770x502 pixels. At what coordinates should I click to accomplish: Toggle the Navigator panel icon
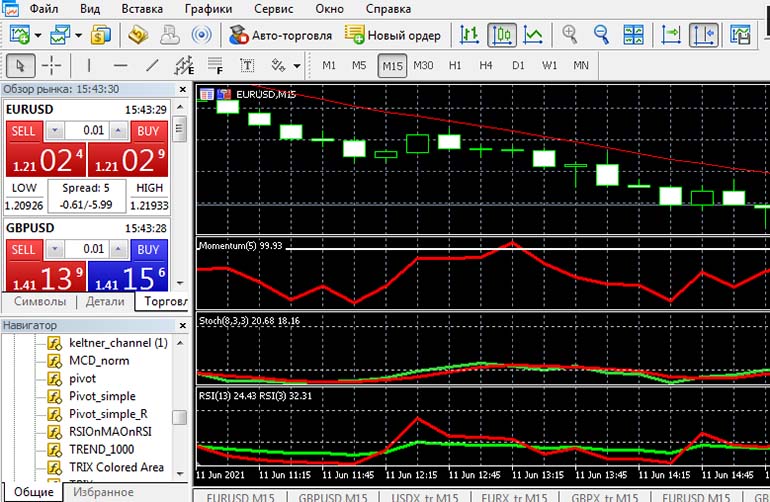170,35
